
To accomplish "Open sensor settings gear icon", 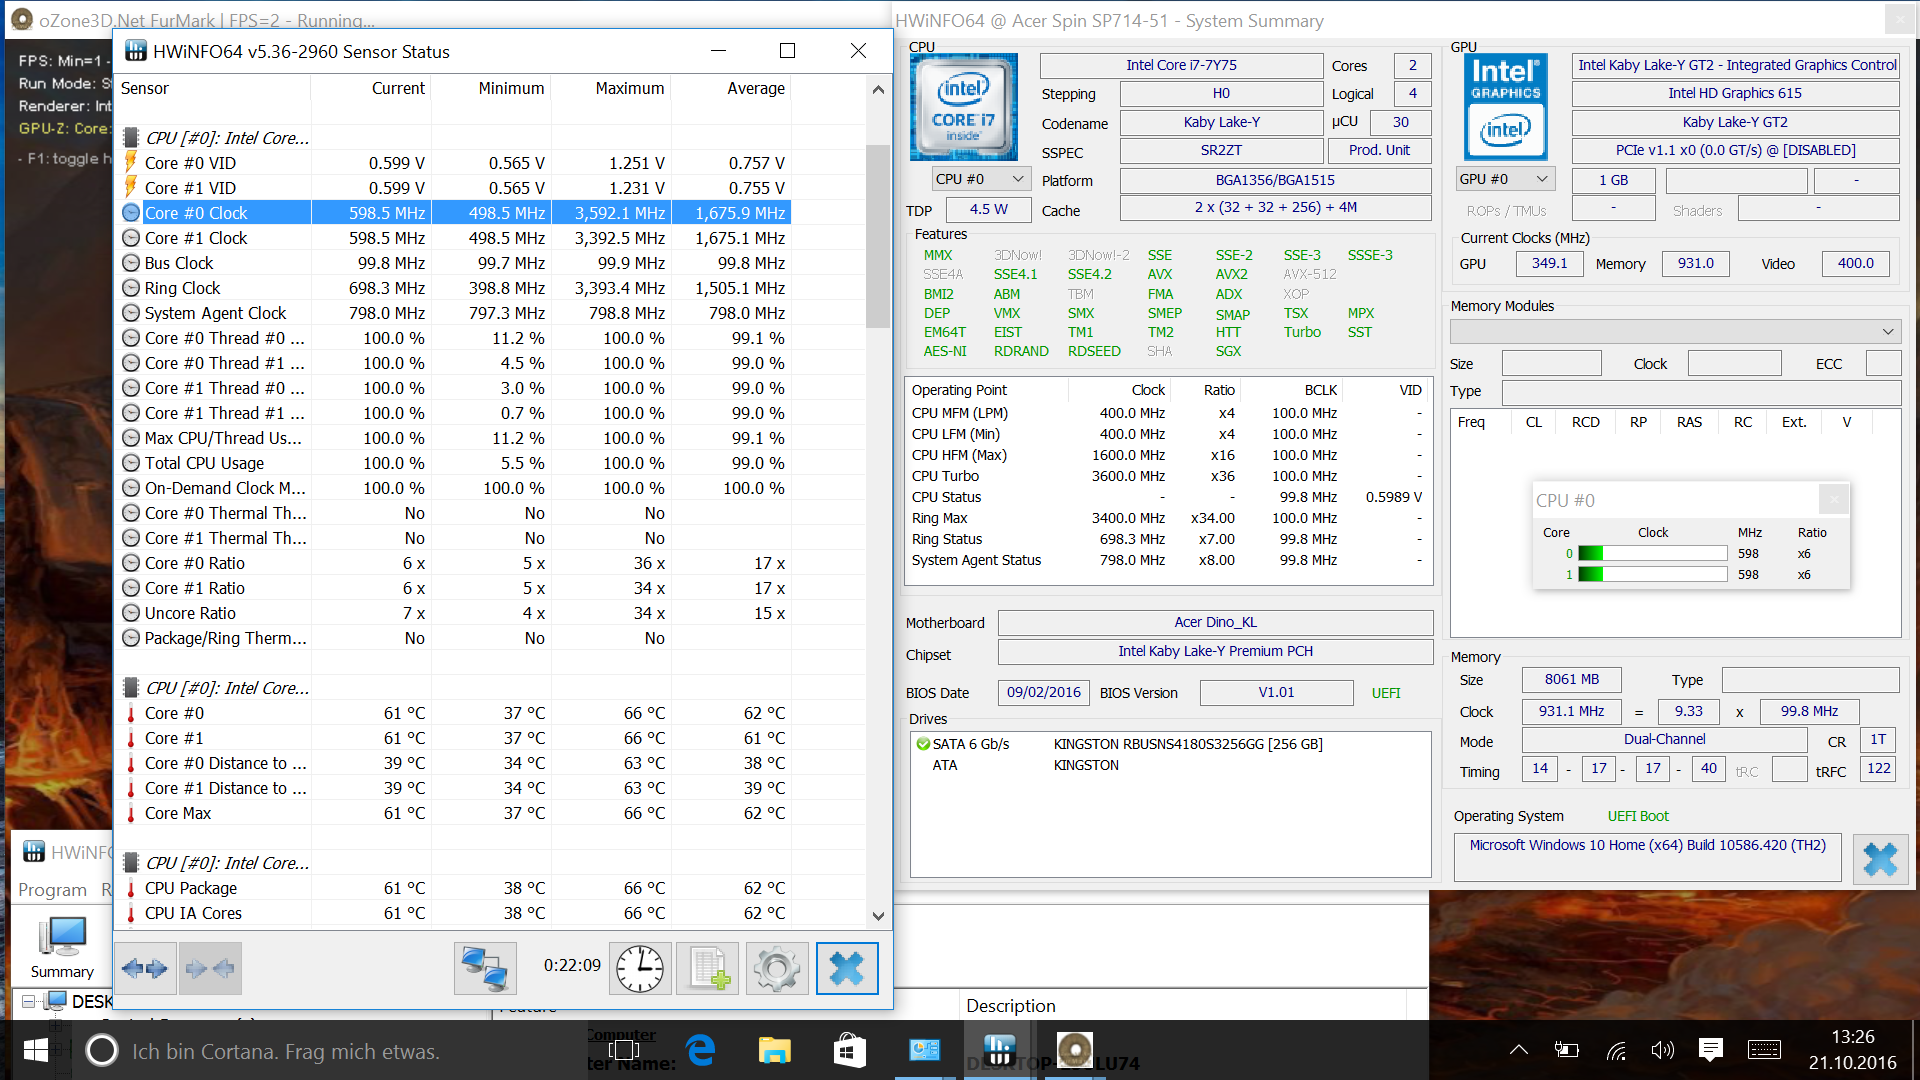I will tap(777, 968).
